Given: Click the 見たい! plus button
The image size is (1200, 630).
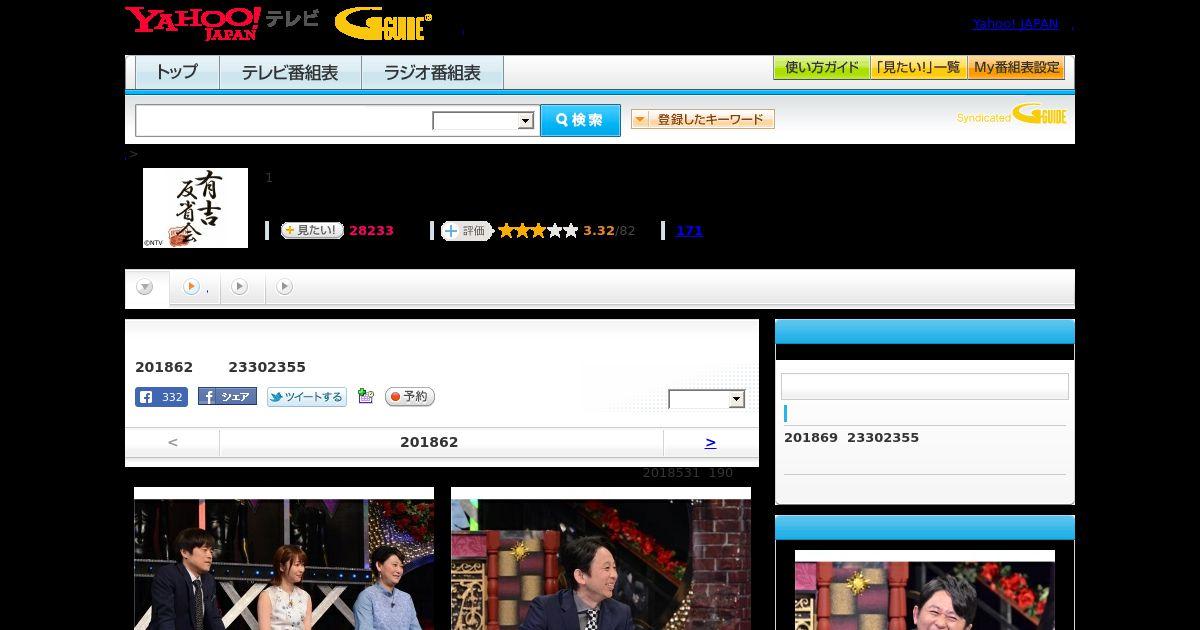Looking at the screenshot, I should click(x=312, y=230).
